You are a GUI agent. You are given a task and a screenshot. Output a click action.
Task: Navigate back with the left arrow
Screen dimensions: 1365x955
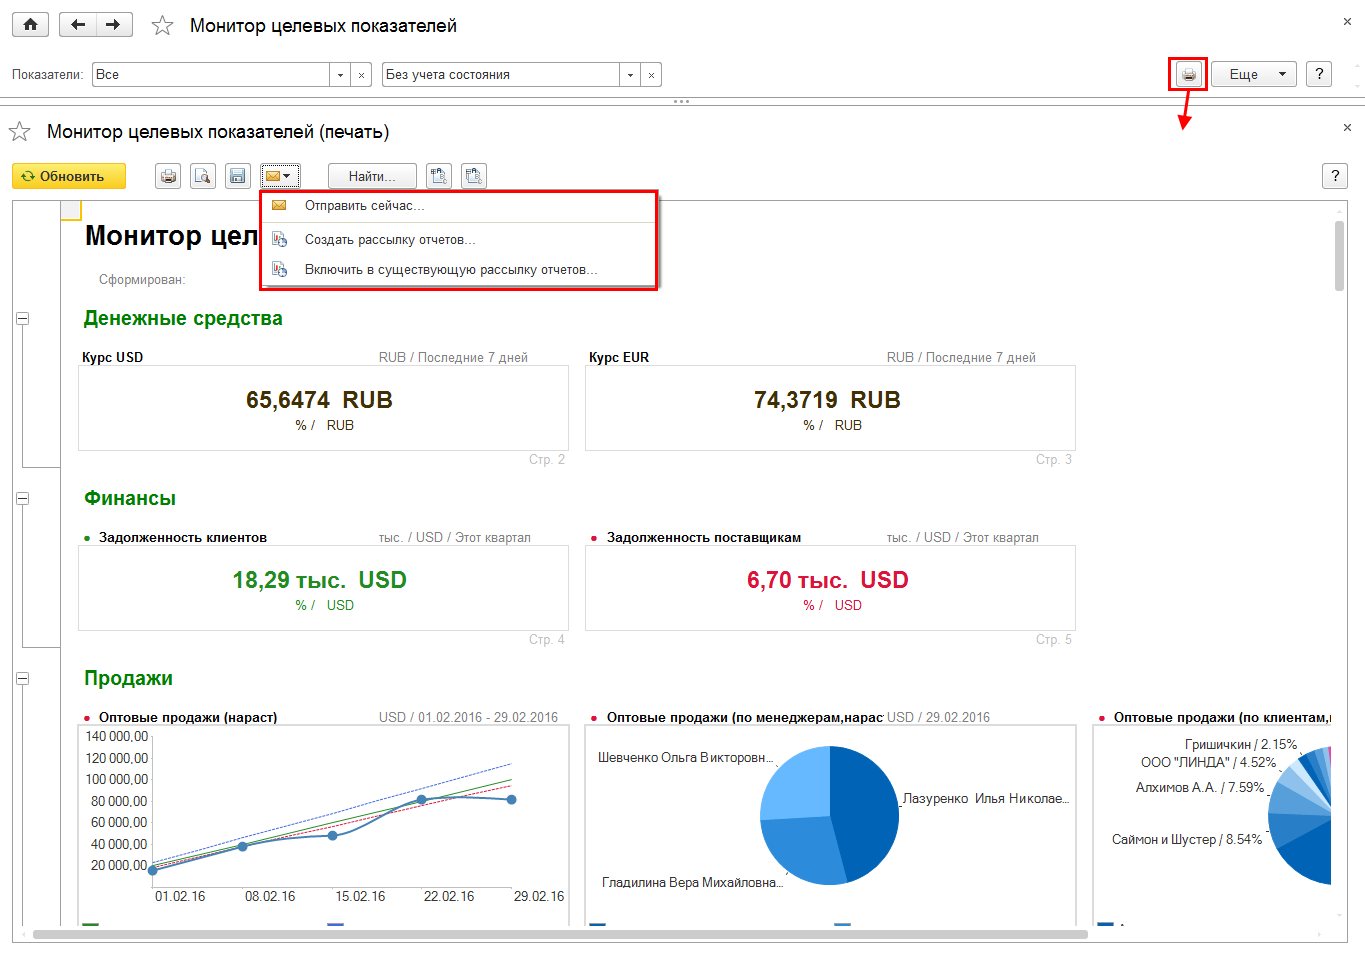tap(78, 25)
